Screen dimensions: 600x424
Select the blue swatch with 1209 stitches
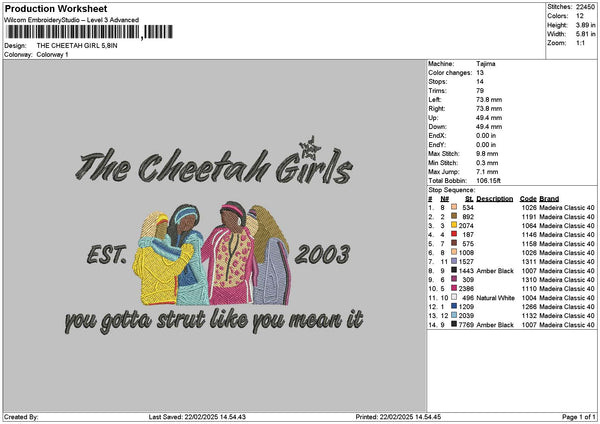(454, 306)
